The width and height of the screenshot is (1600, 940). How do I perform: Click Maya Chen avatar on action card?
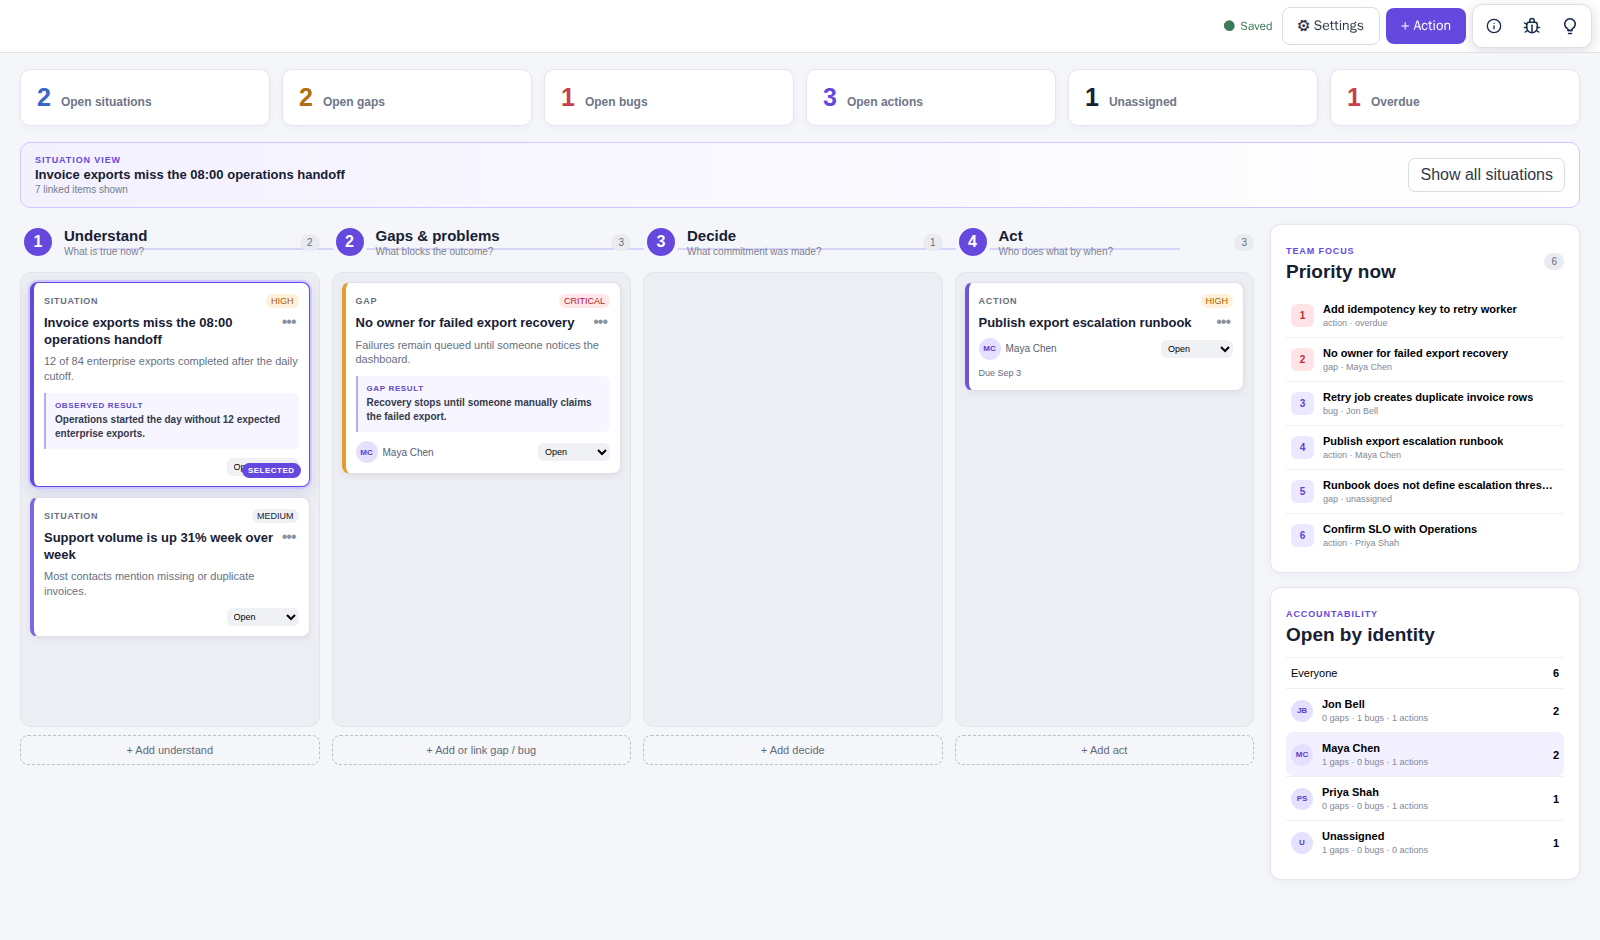tap(989, 348)
